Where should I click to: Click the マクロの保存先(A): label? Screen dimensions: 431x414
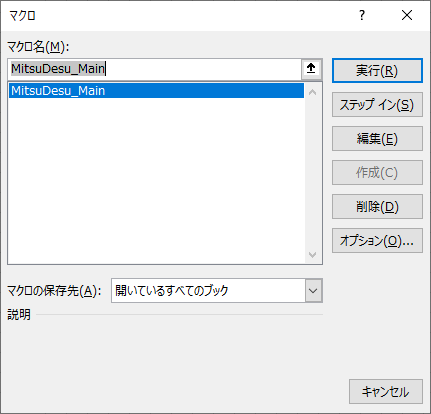coord(54,291)
